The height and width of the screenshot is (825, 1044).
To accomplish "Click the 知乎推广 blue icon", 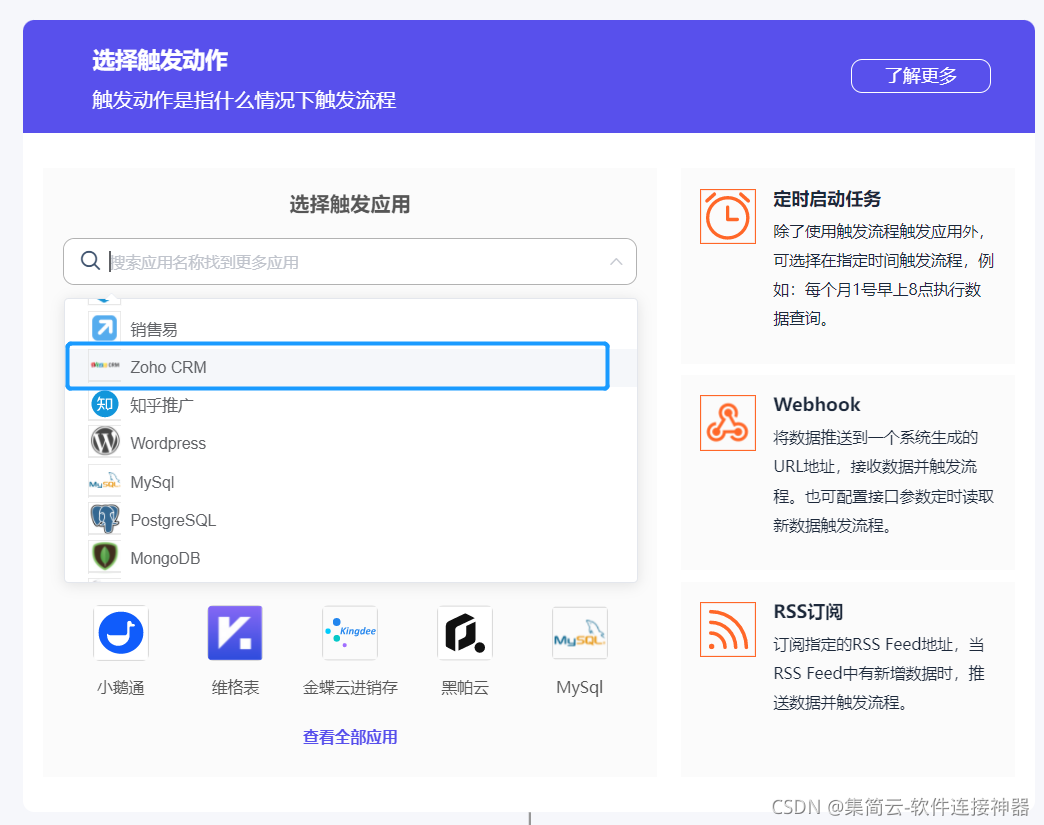I will [105, 404].
